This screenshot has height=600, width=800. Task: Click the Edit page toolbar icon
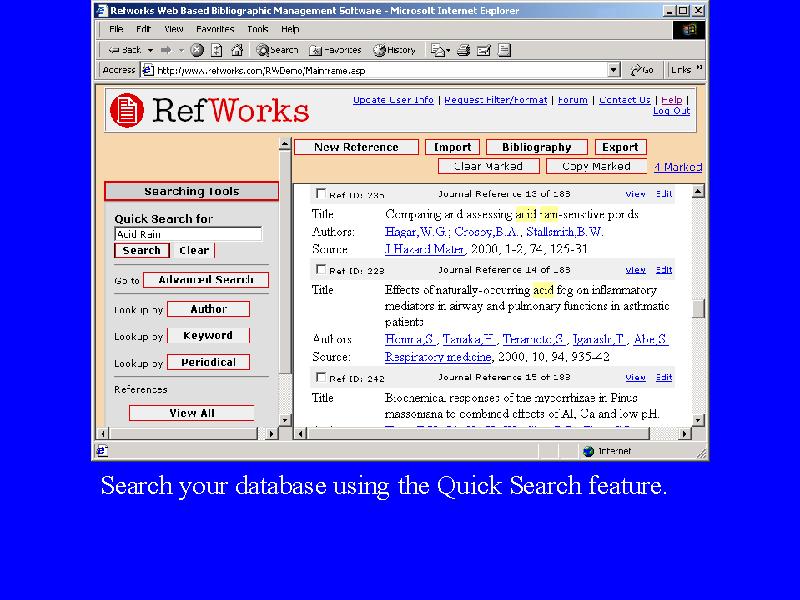point(484,50)
